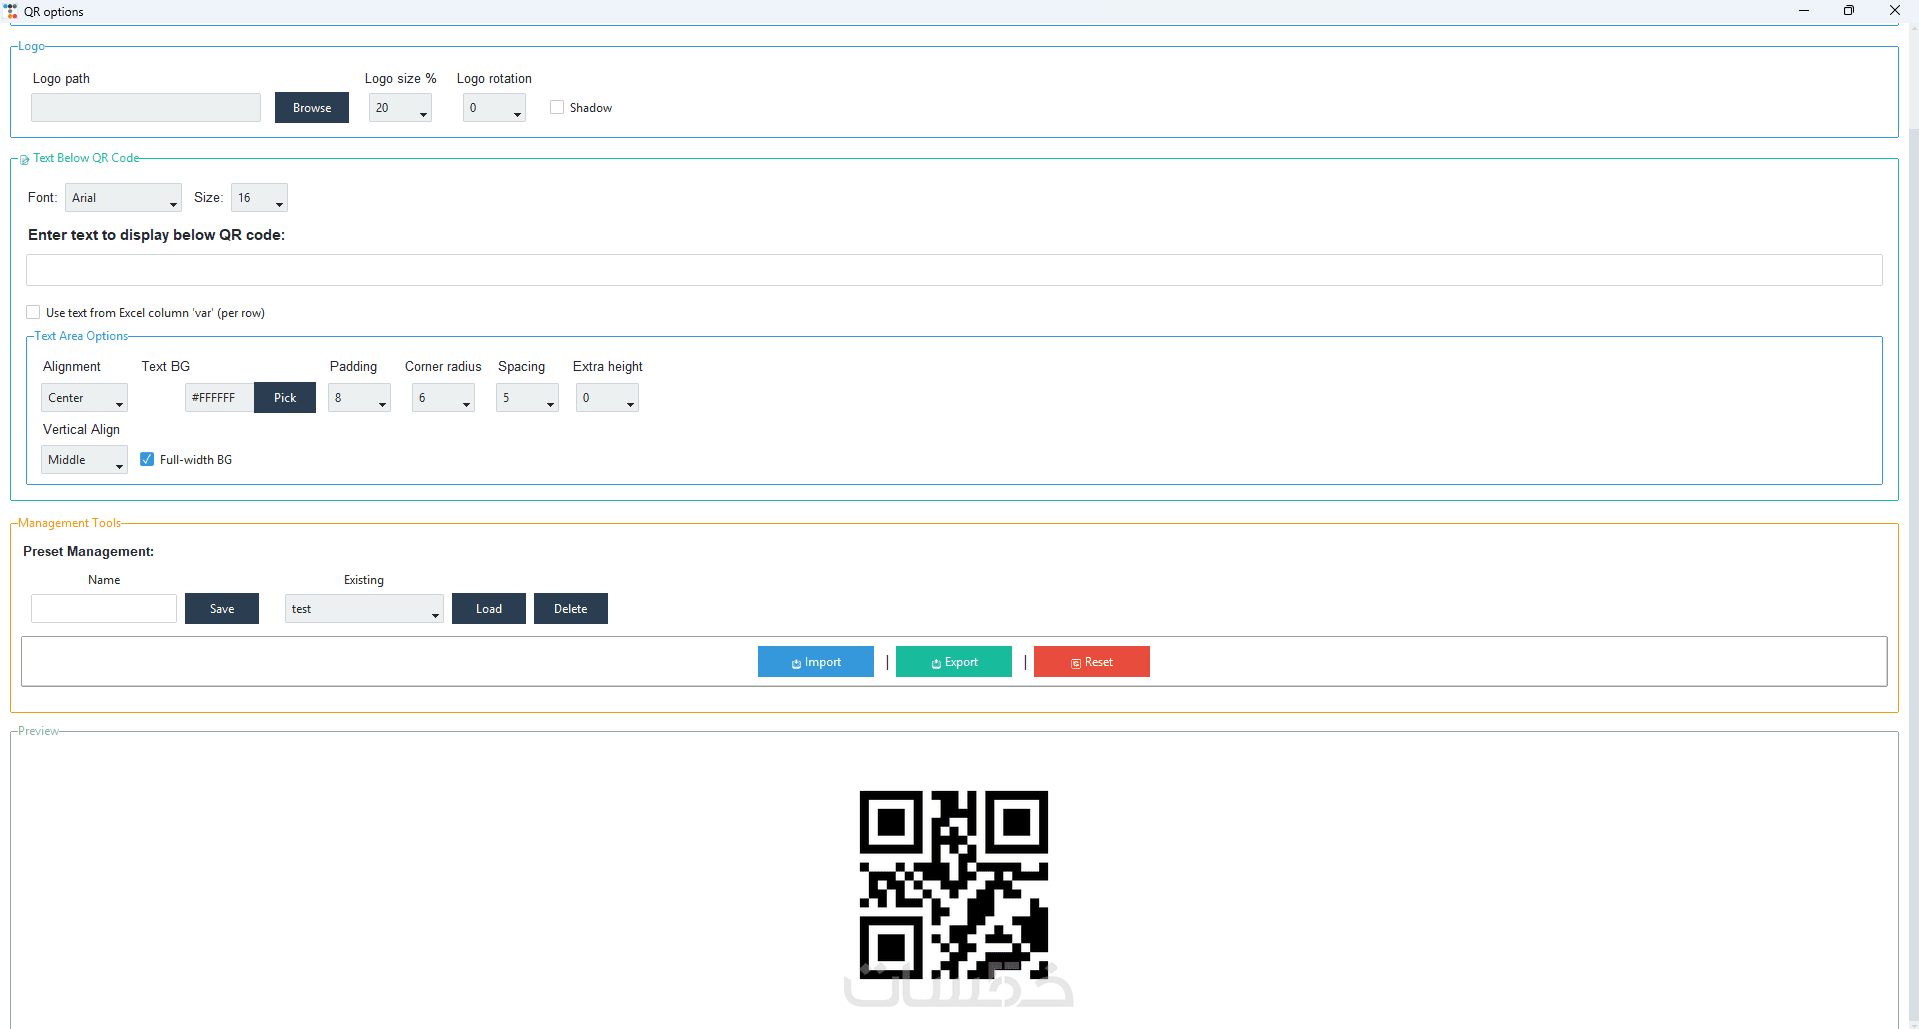1919x1029 pixels.
Task: Click the 'Vertical Align' label
Action: (81, 430)
